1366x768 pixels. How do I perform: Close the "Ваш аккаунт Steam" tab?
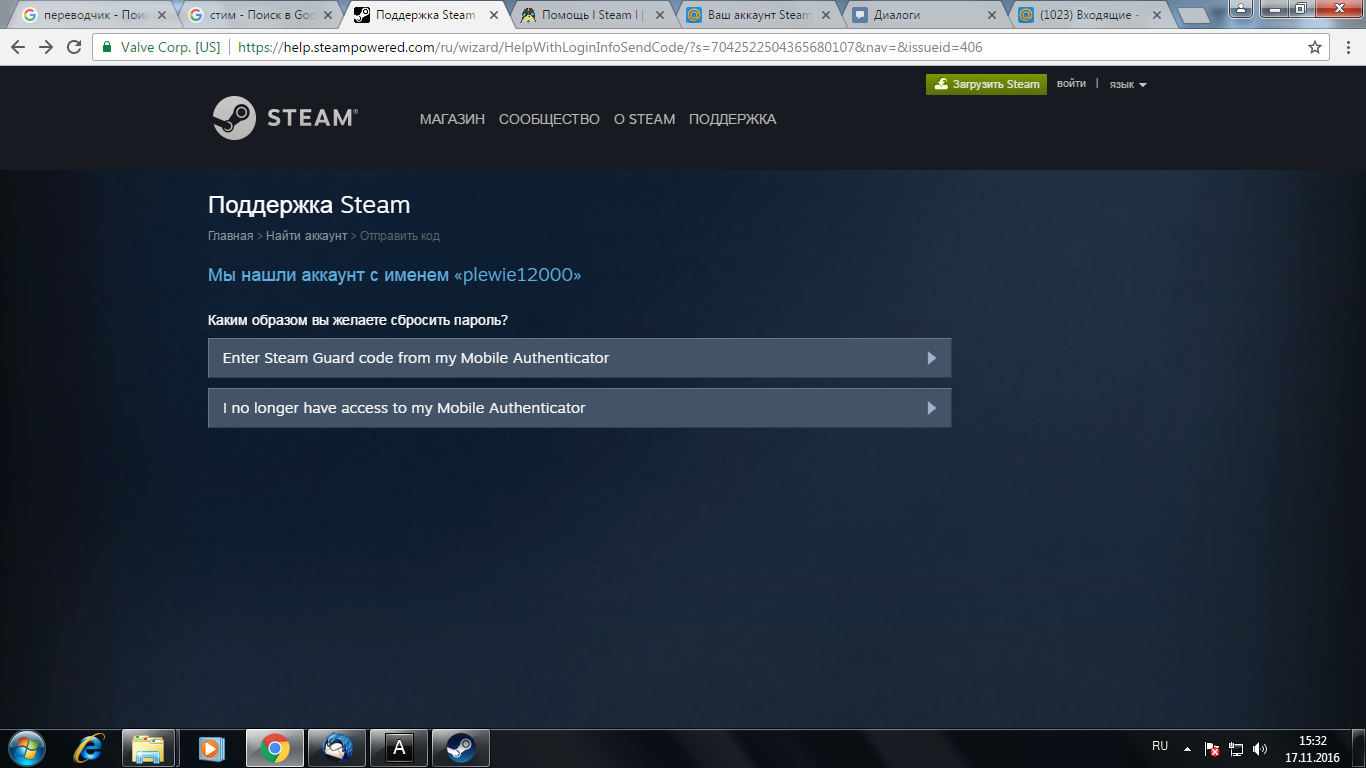[826, 15]
